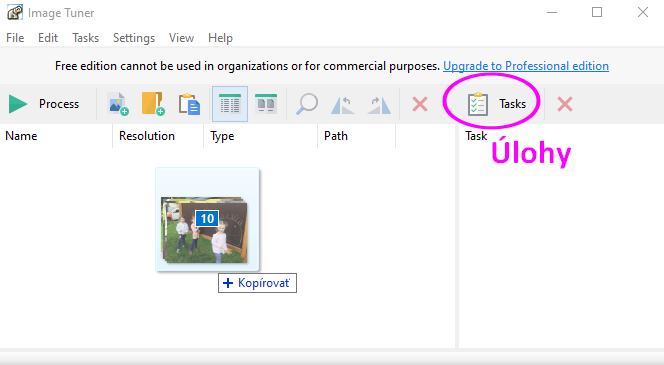The width and height of the screenshot is (664, 365).
Task: Open the Tasks toolbar button
Action: [x=496, y=104]
